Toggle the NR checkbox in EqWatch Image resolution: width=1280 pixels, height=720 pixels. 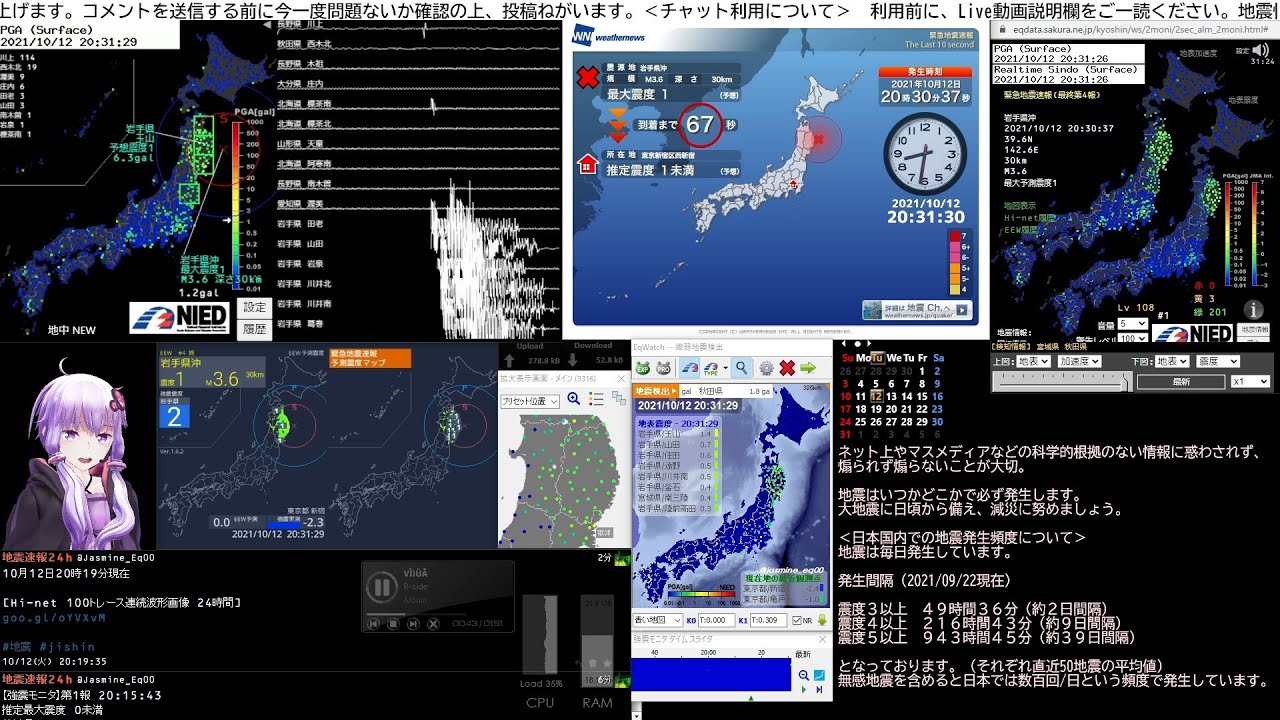(797, 621)
